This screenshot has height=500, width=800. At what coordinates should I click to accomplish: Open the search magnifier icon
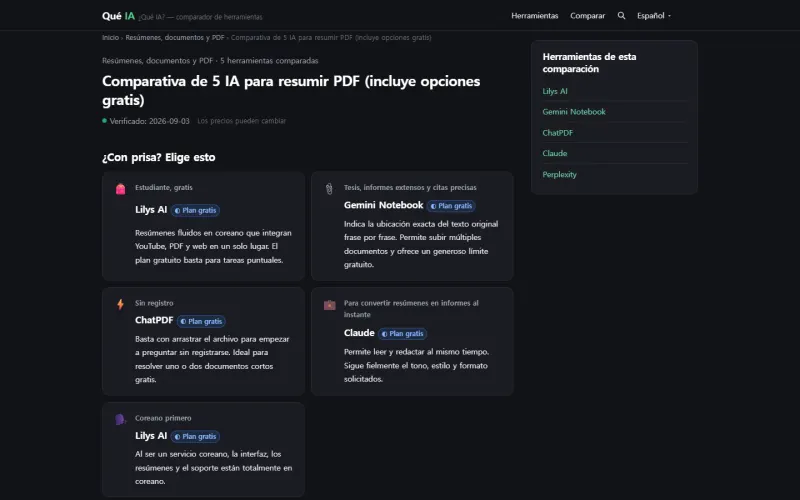[x=621, y=16]
